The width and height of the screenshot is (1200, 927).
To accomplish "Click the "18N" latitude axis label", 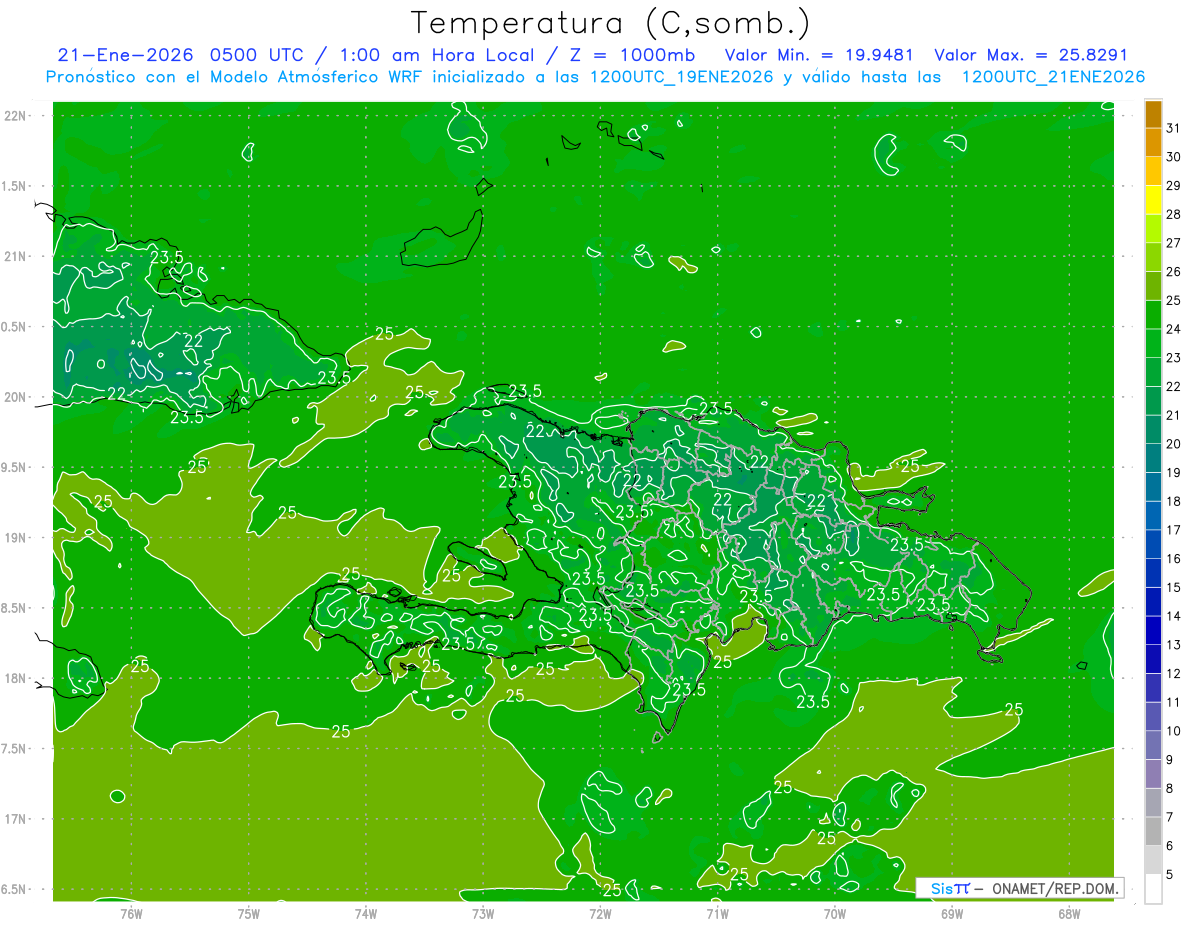I will coord(16,679).
